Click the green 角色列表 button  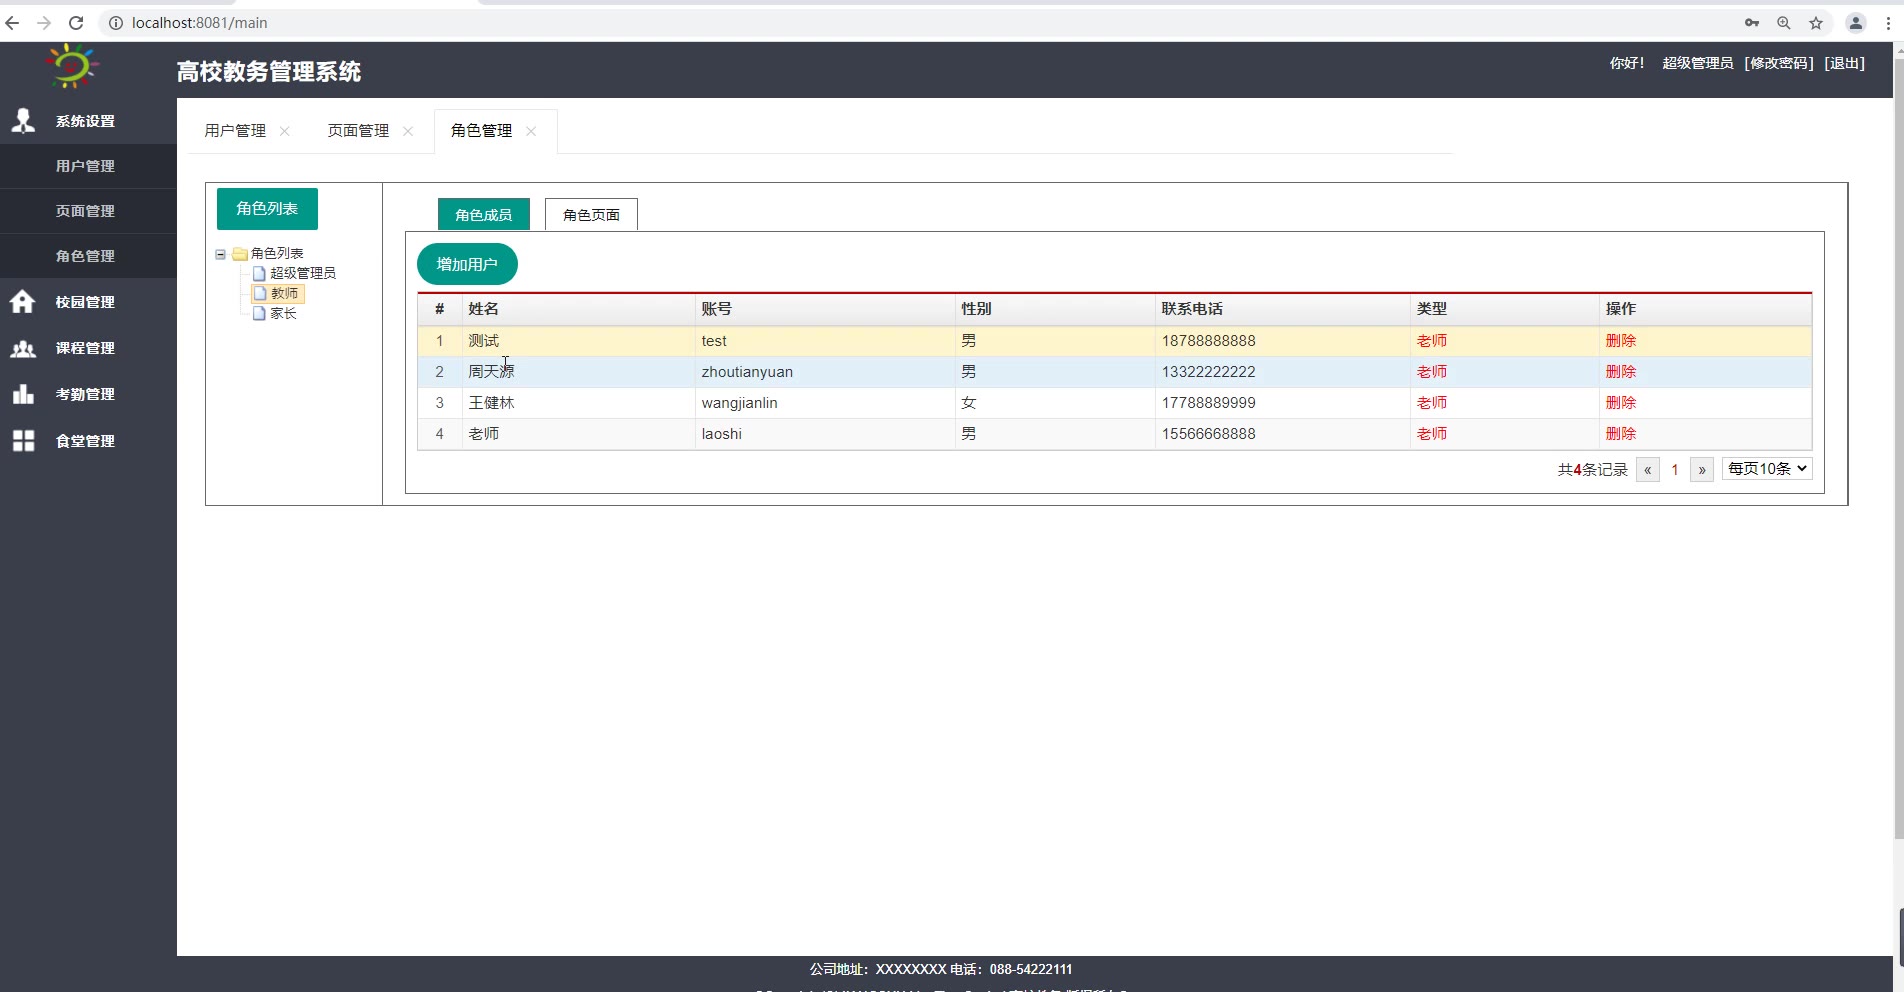click(x=267, y=209)
